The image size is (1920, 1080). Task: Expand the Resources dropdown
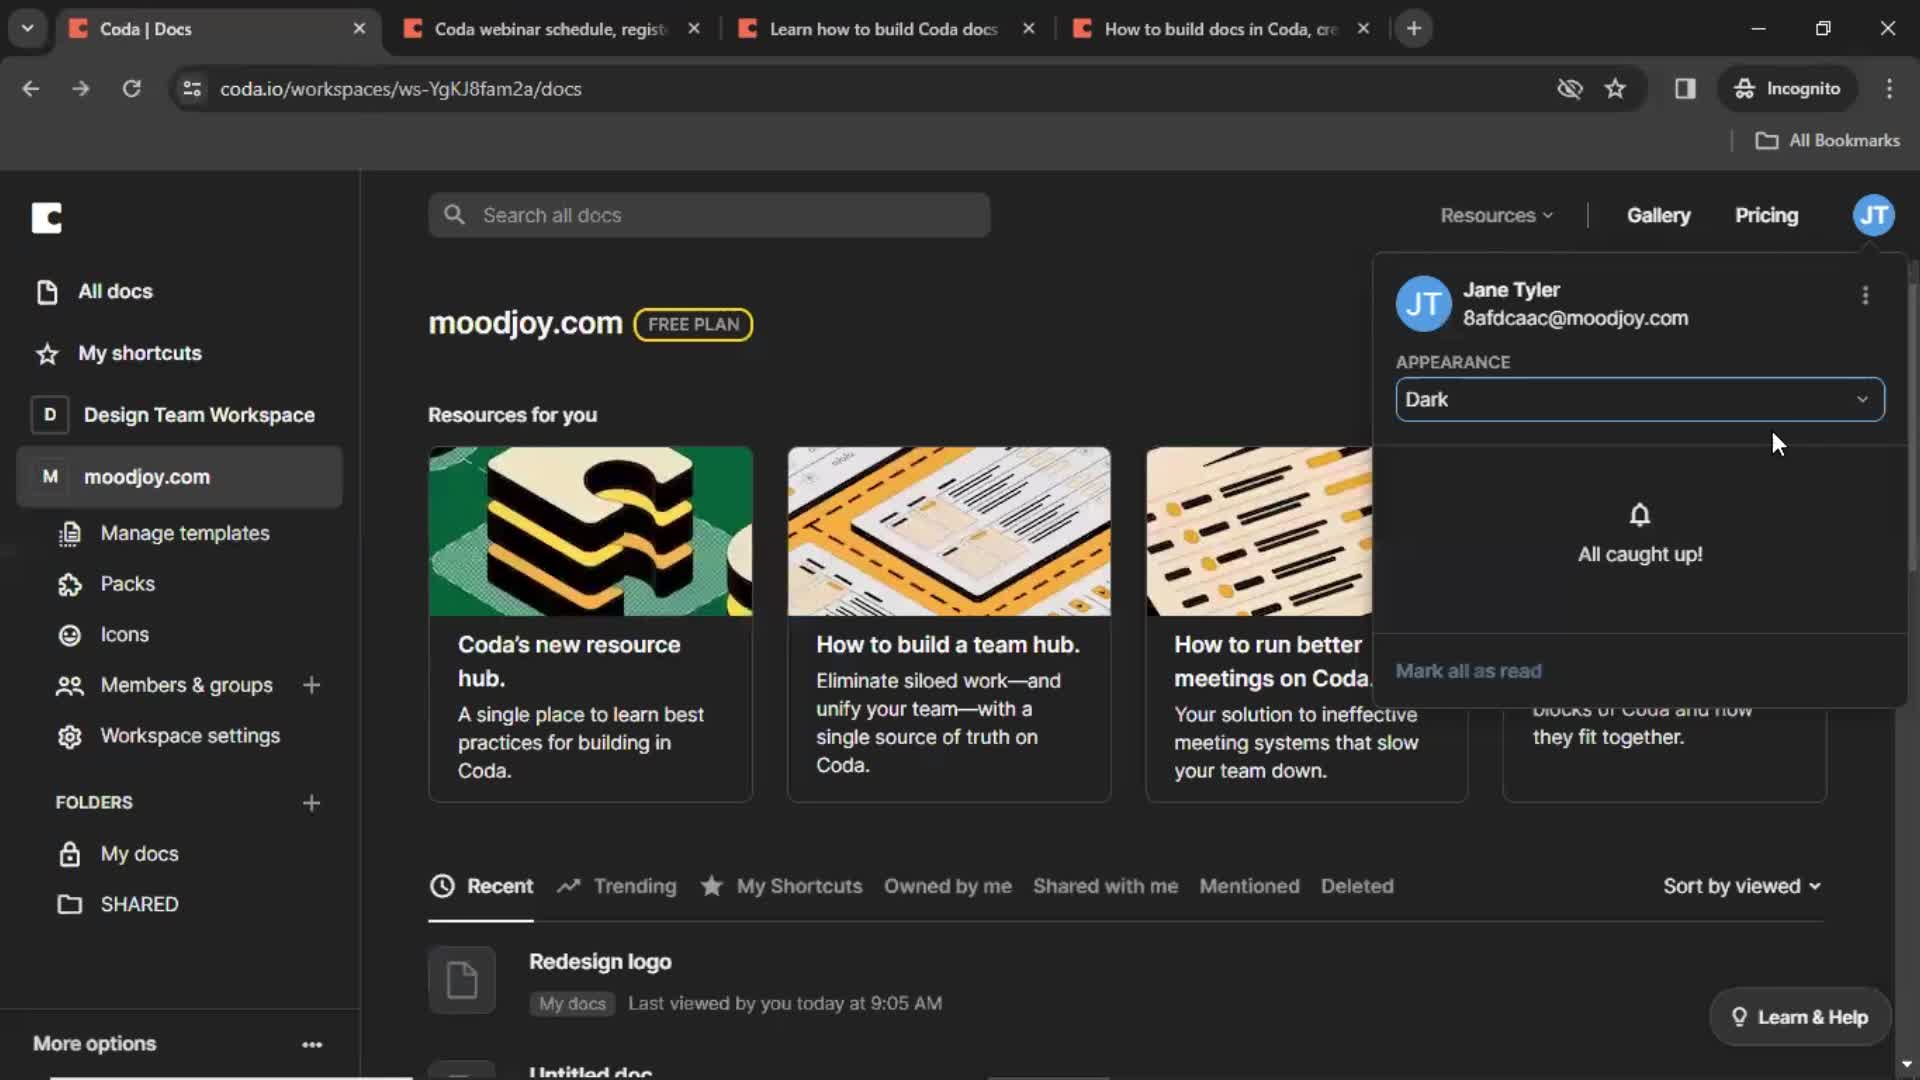point(1496,215)
